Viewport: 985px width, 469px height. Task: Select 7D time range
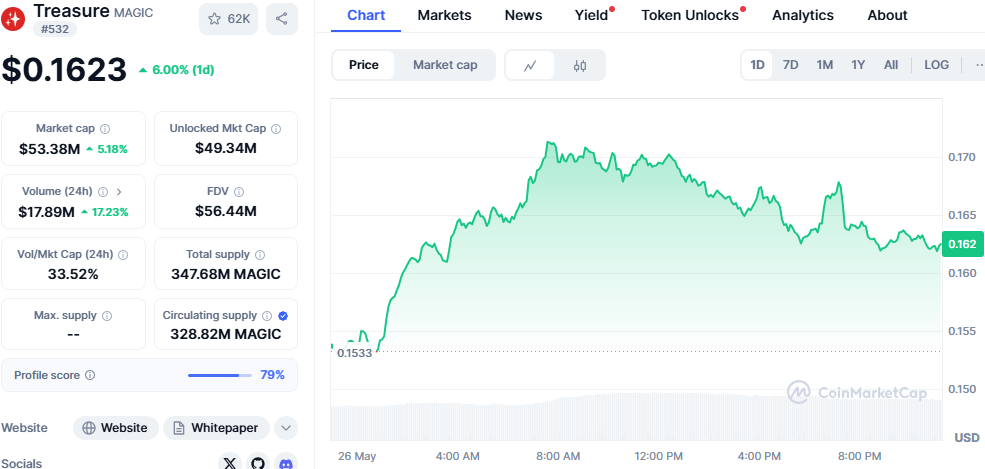[790, 65]
